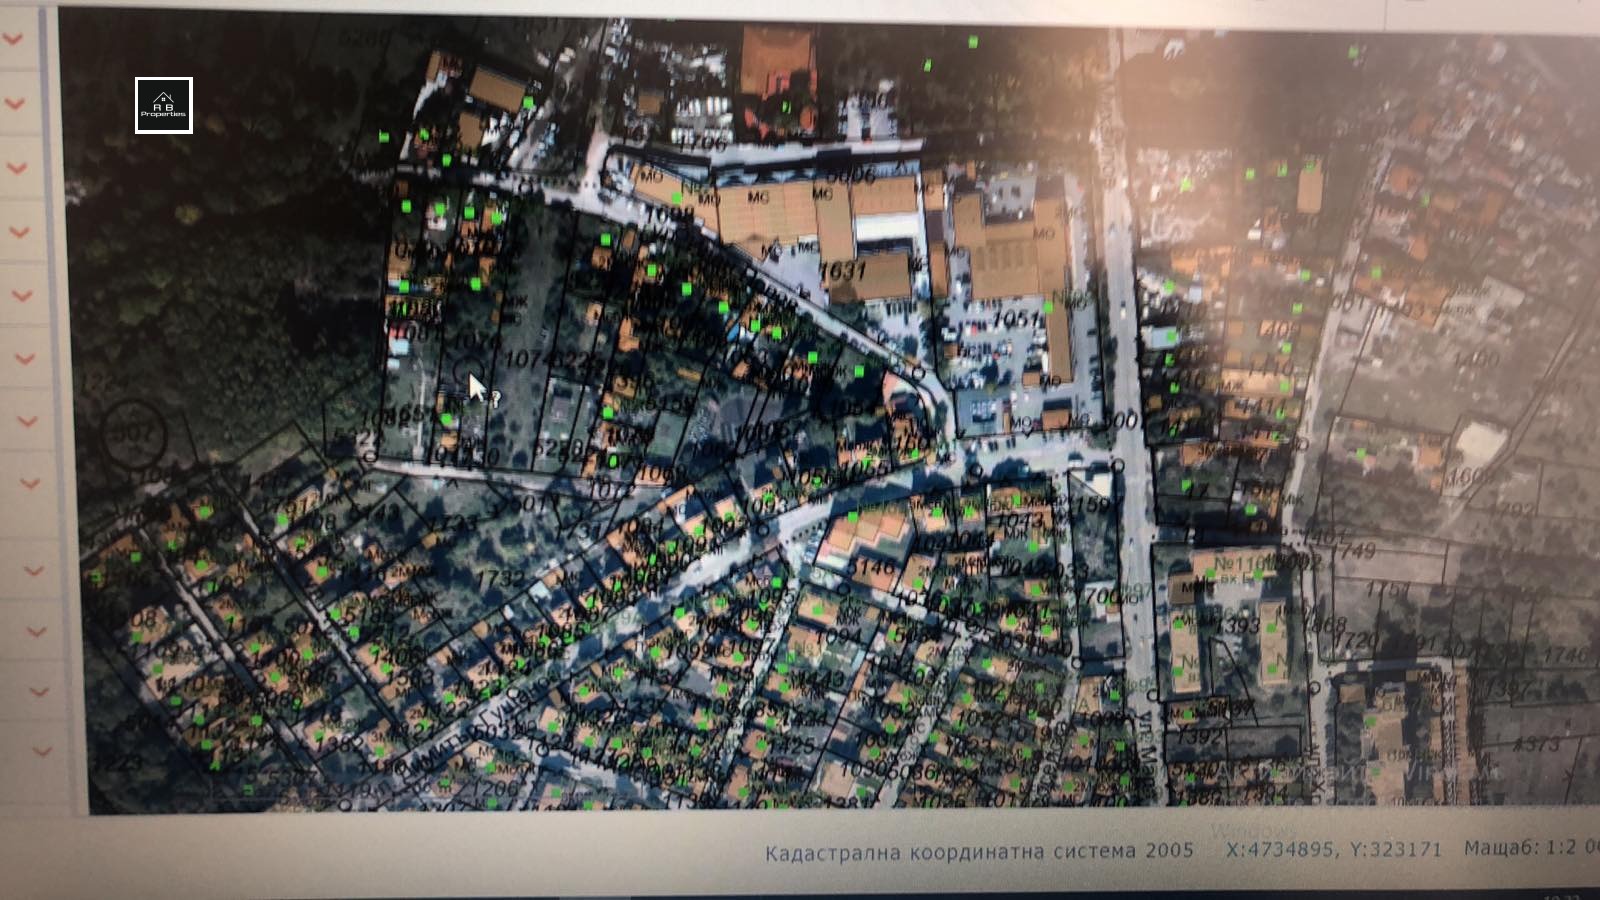Expand the second red chevron from top
Screen dimensions: 1600x900
pos(14,103)
